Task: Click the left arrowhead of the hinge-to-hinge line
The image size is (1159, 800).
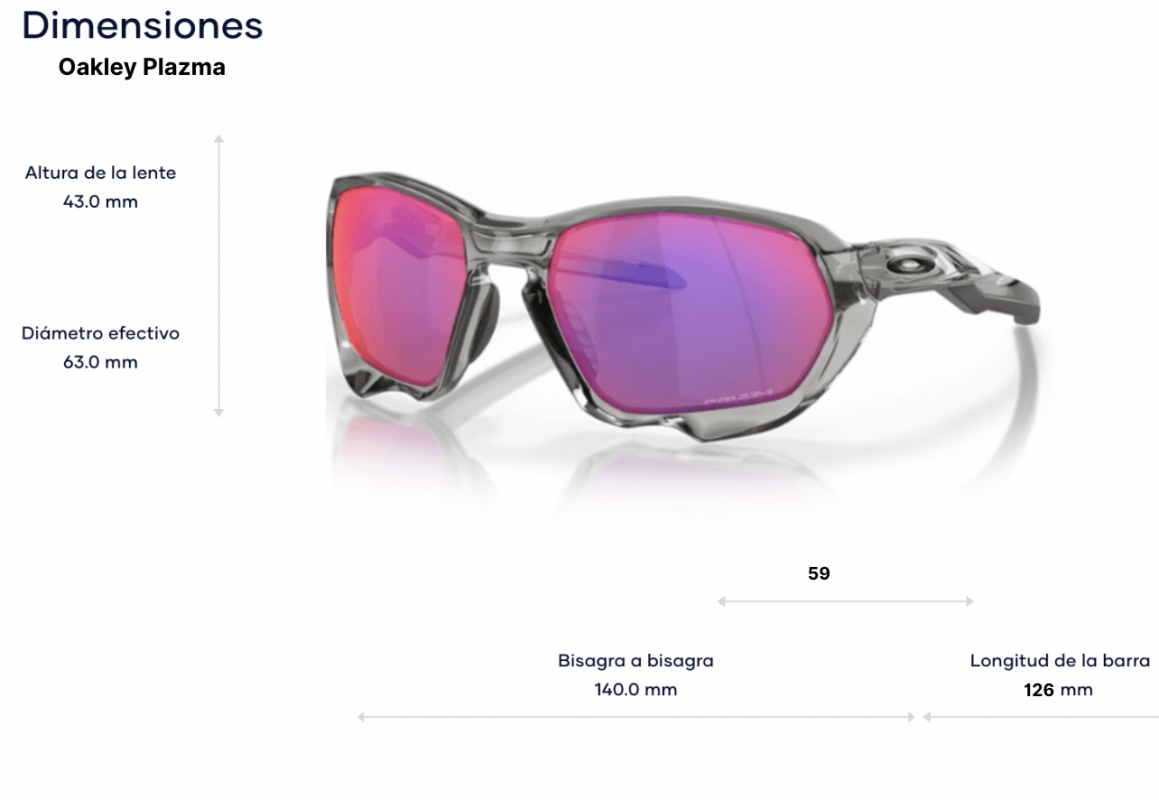Action: tap(361, 717)
